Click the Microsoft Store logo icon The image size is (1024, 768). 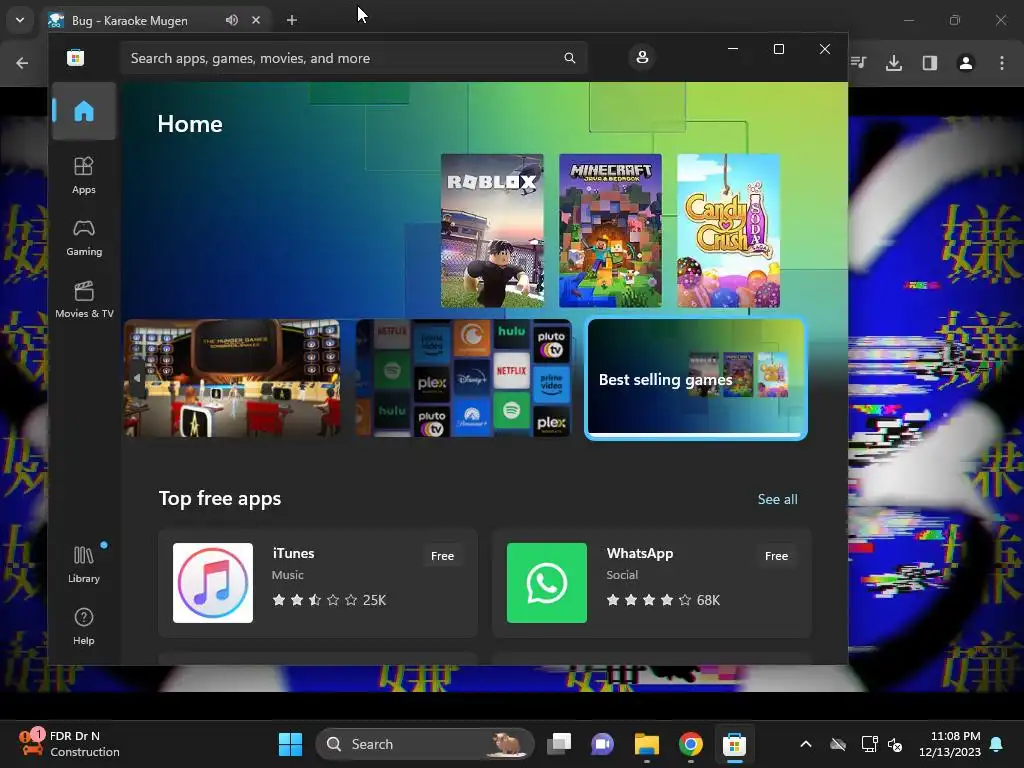coord(76,58)
